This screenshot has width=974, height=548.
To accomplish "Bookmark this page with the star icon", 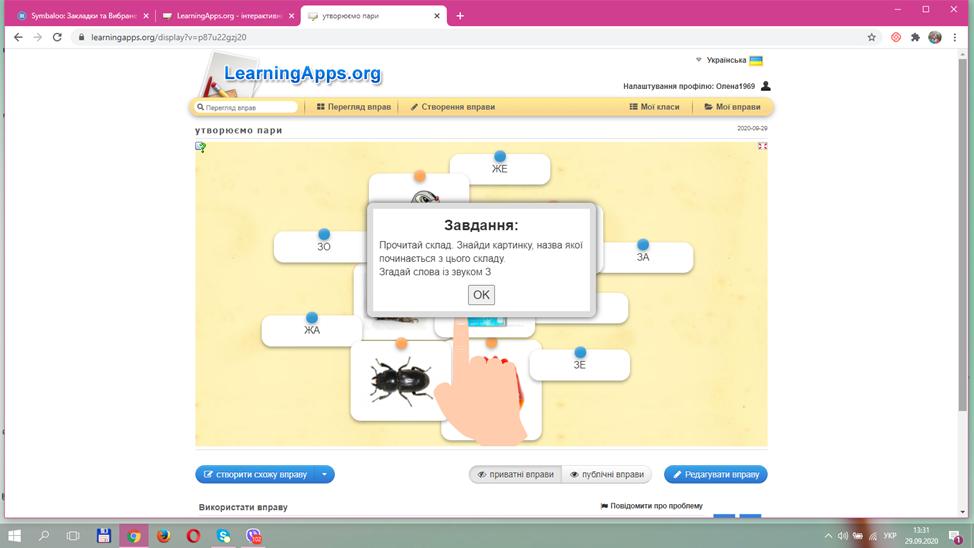I will [872, 37].
